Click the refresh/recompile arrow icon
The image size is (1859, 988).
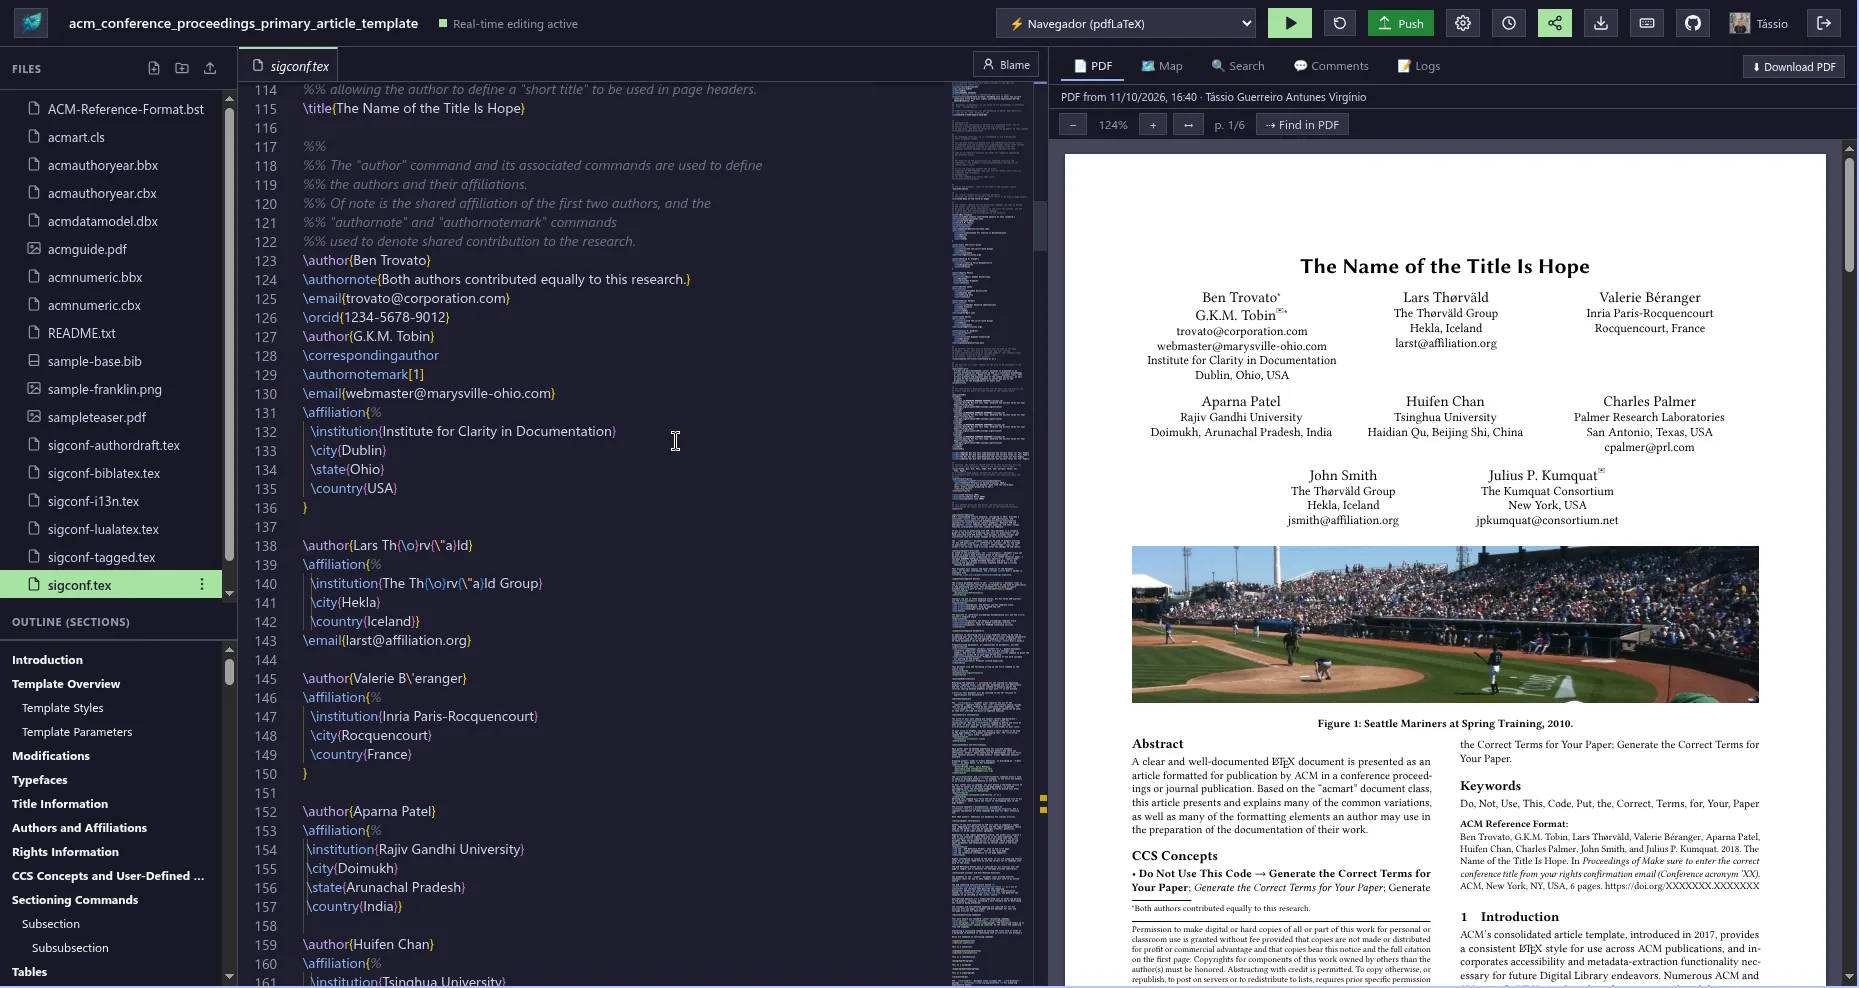pos(1340,23)
